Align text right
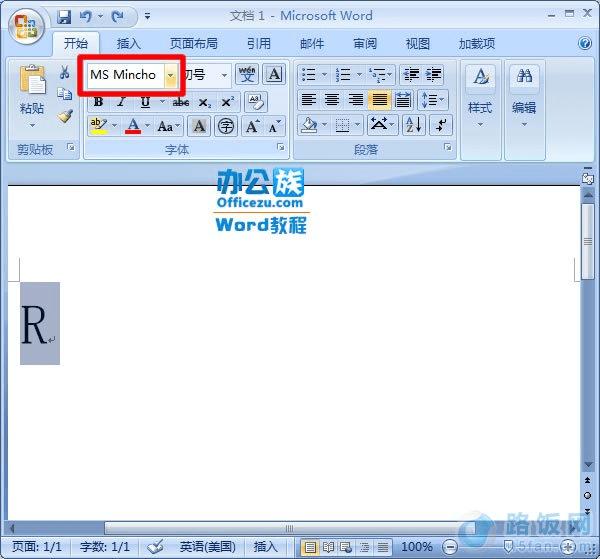Screen dimensions: 600x559 355,100
